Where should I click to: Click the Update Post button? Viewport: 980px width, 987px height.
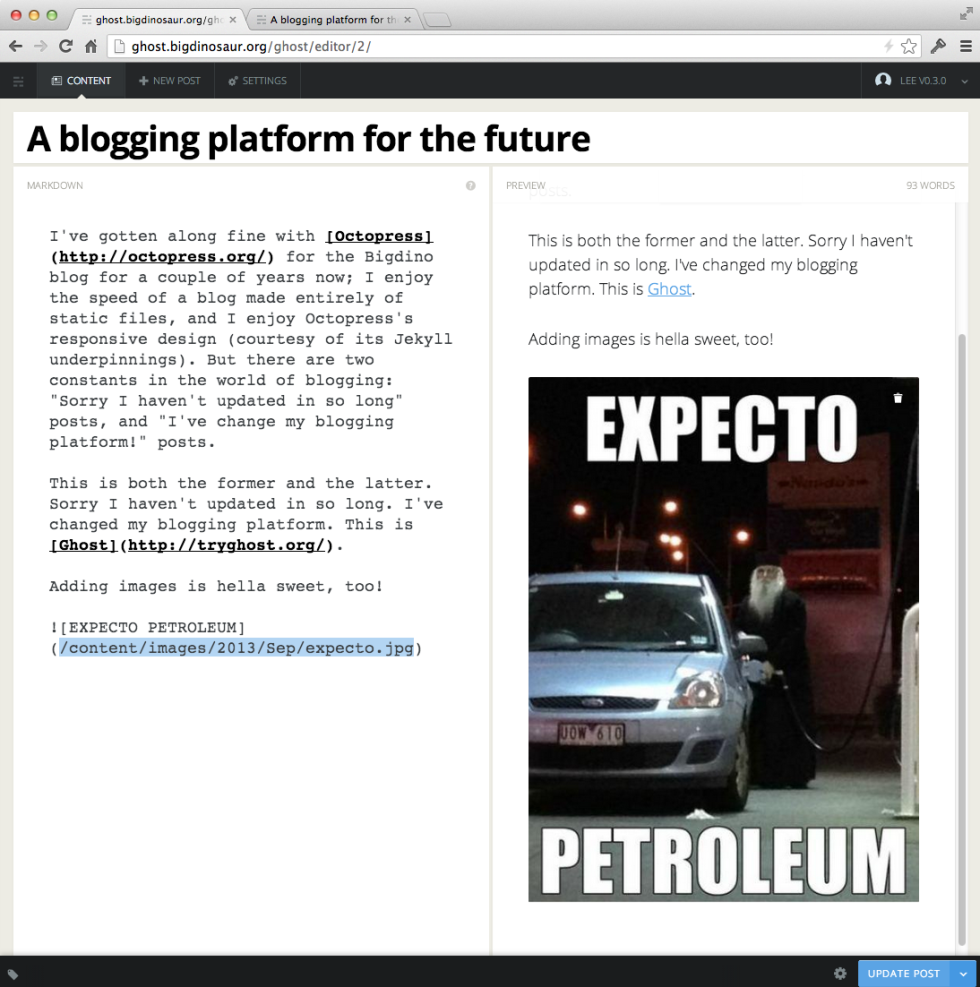tap(904, 973)
